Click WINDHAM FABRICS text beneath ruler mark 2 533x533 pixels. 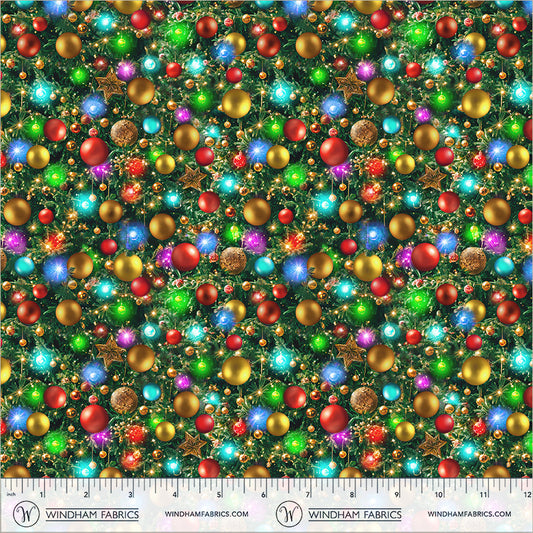click(92, 514)
